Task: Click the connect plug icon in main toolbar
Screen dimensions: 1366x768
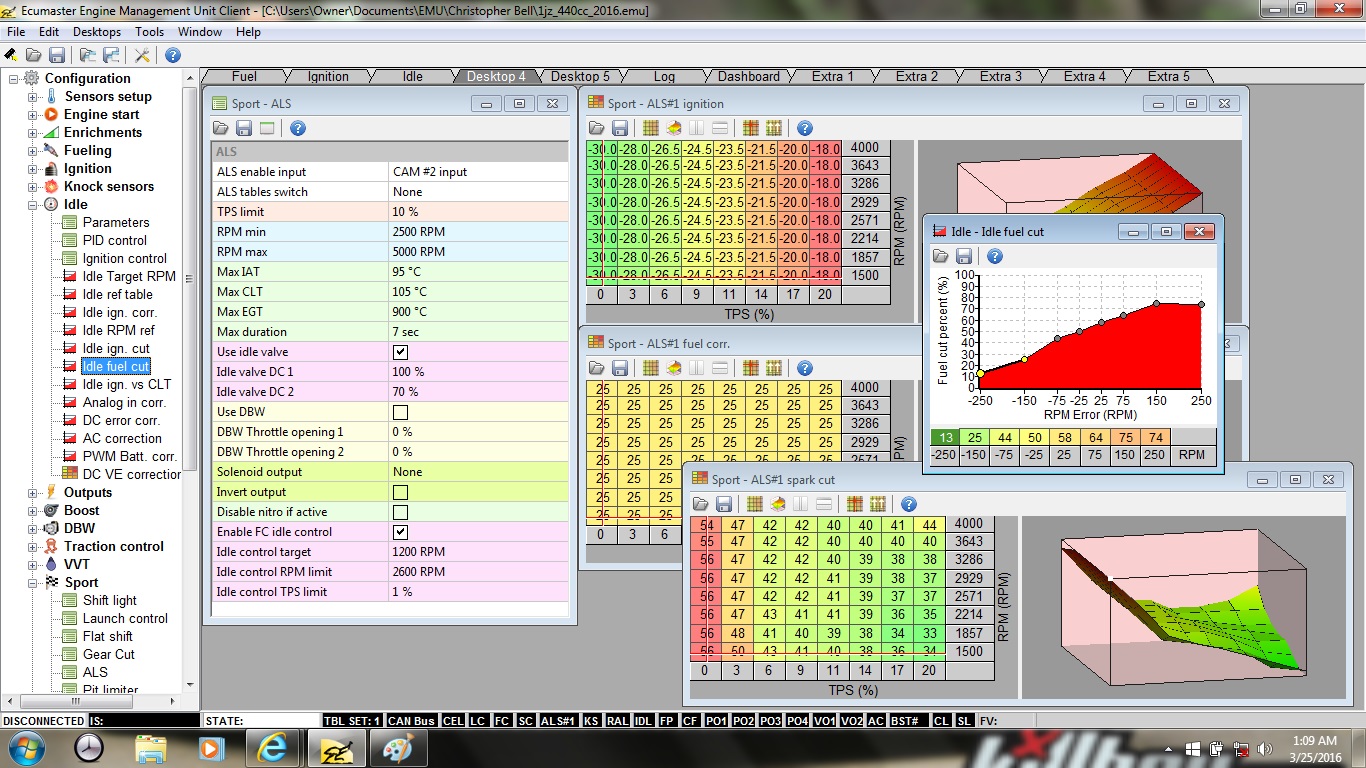Action: tap(11, 55)
